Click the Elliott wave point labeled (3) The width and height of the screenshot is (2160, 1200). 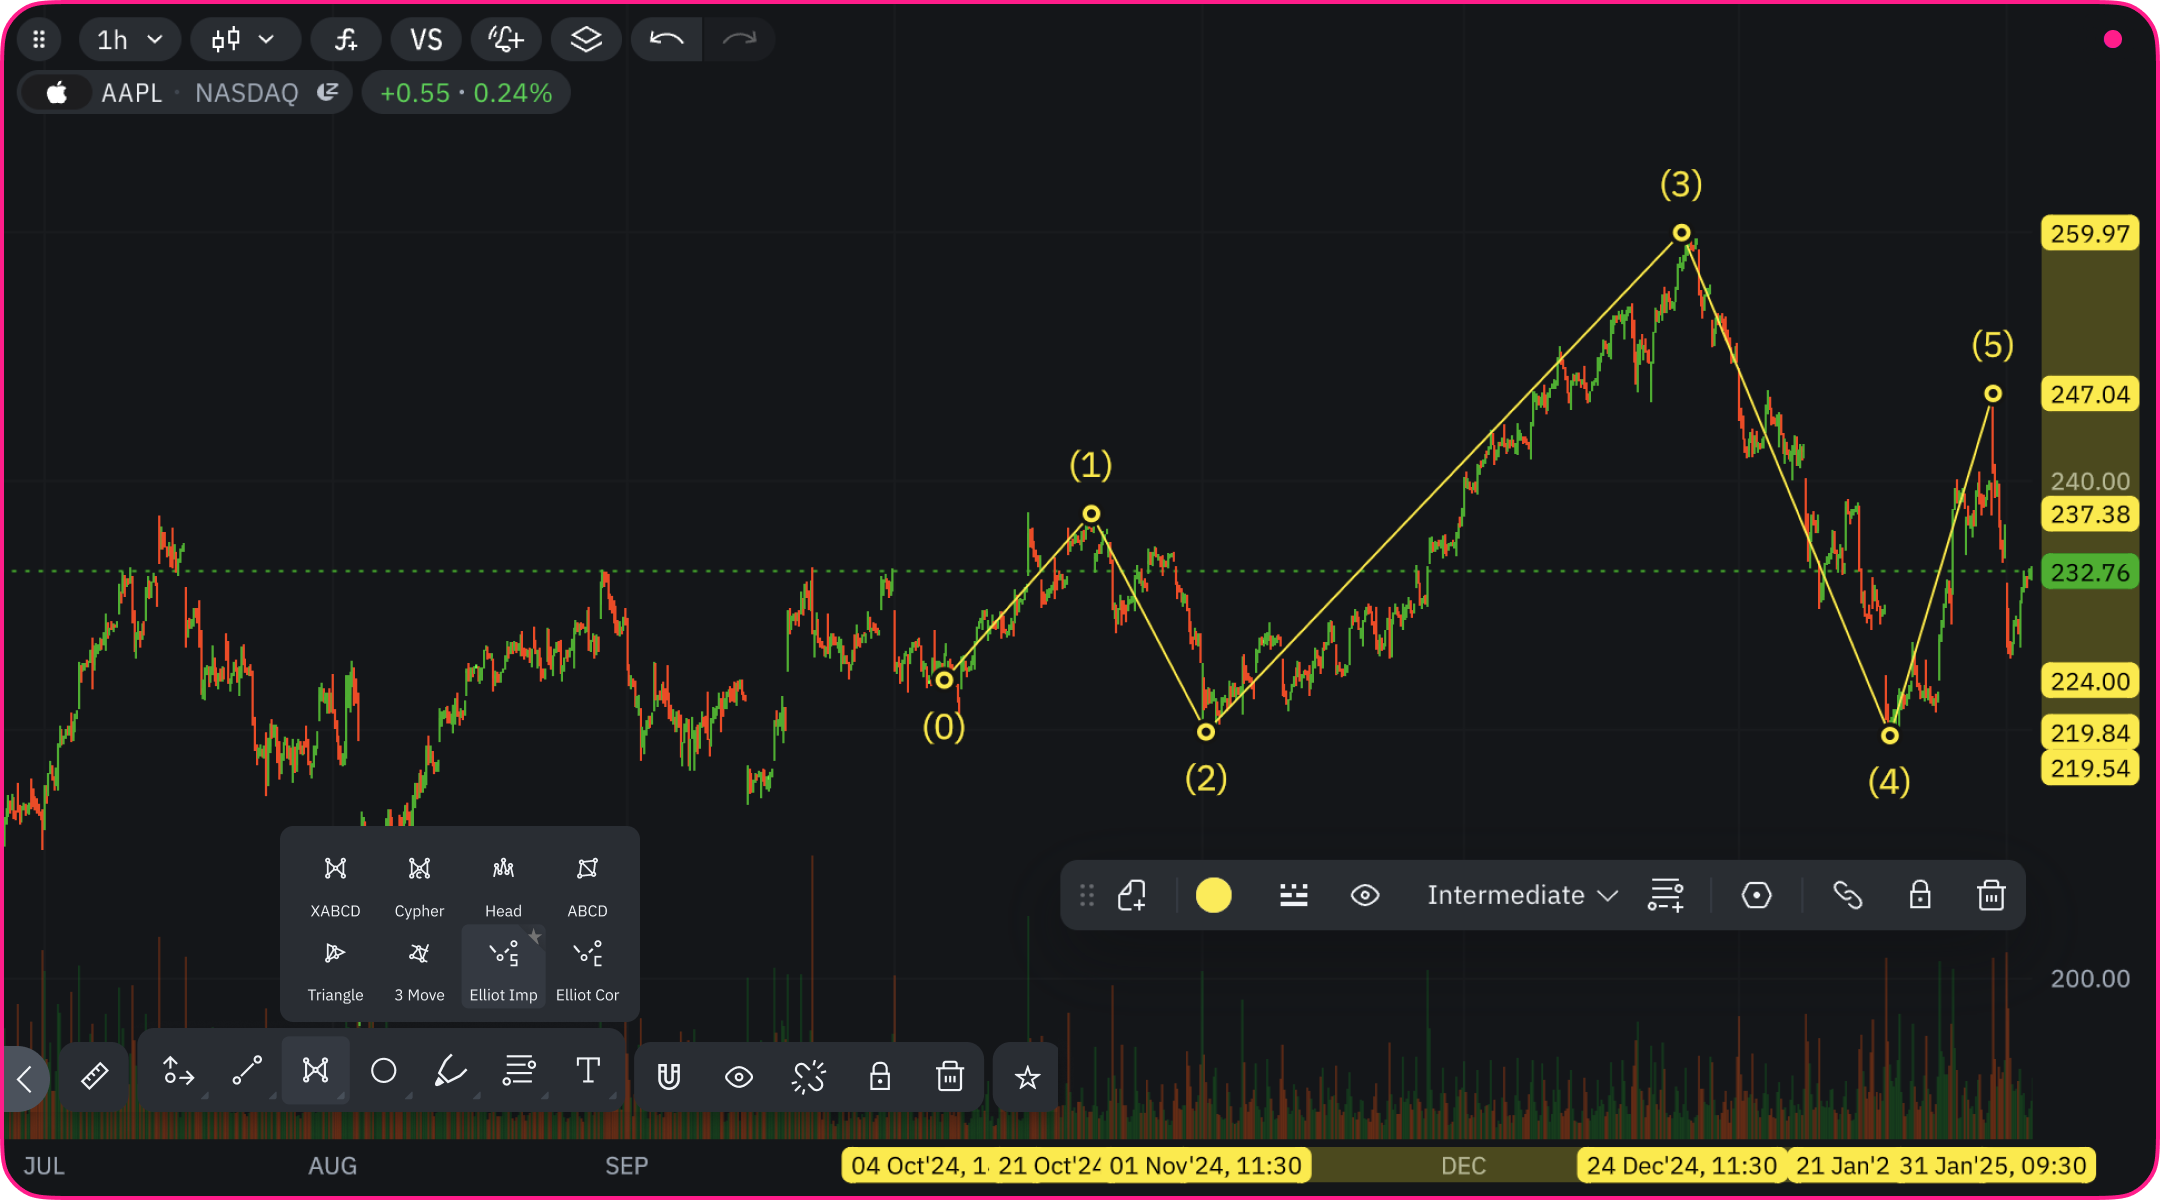[x=1681, y=233]
